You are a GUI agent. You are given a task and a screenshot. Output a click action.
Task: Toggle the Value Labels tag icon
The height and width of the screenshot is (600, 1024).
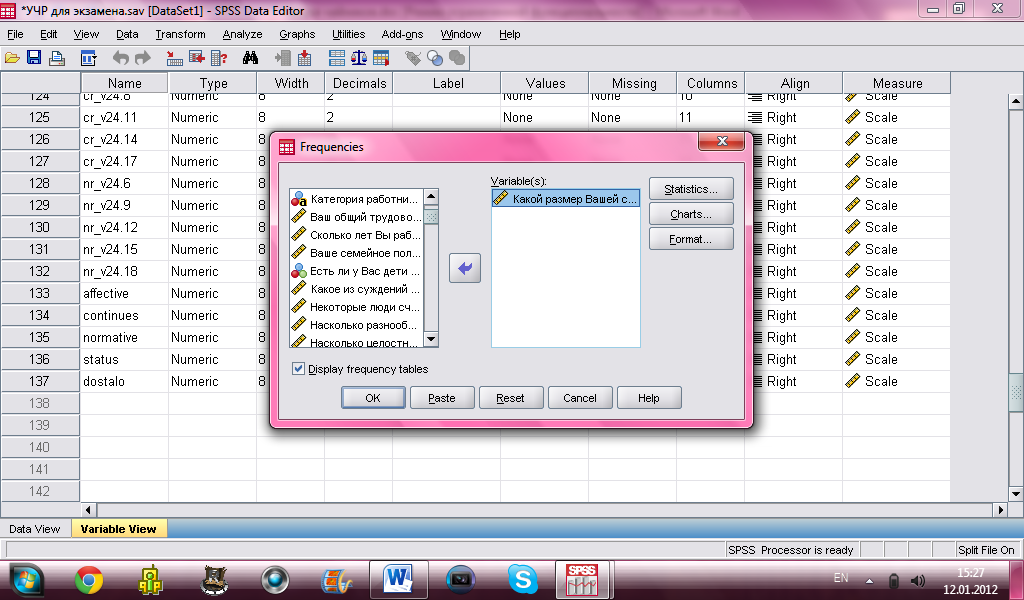click(413, 58)
